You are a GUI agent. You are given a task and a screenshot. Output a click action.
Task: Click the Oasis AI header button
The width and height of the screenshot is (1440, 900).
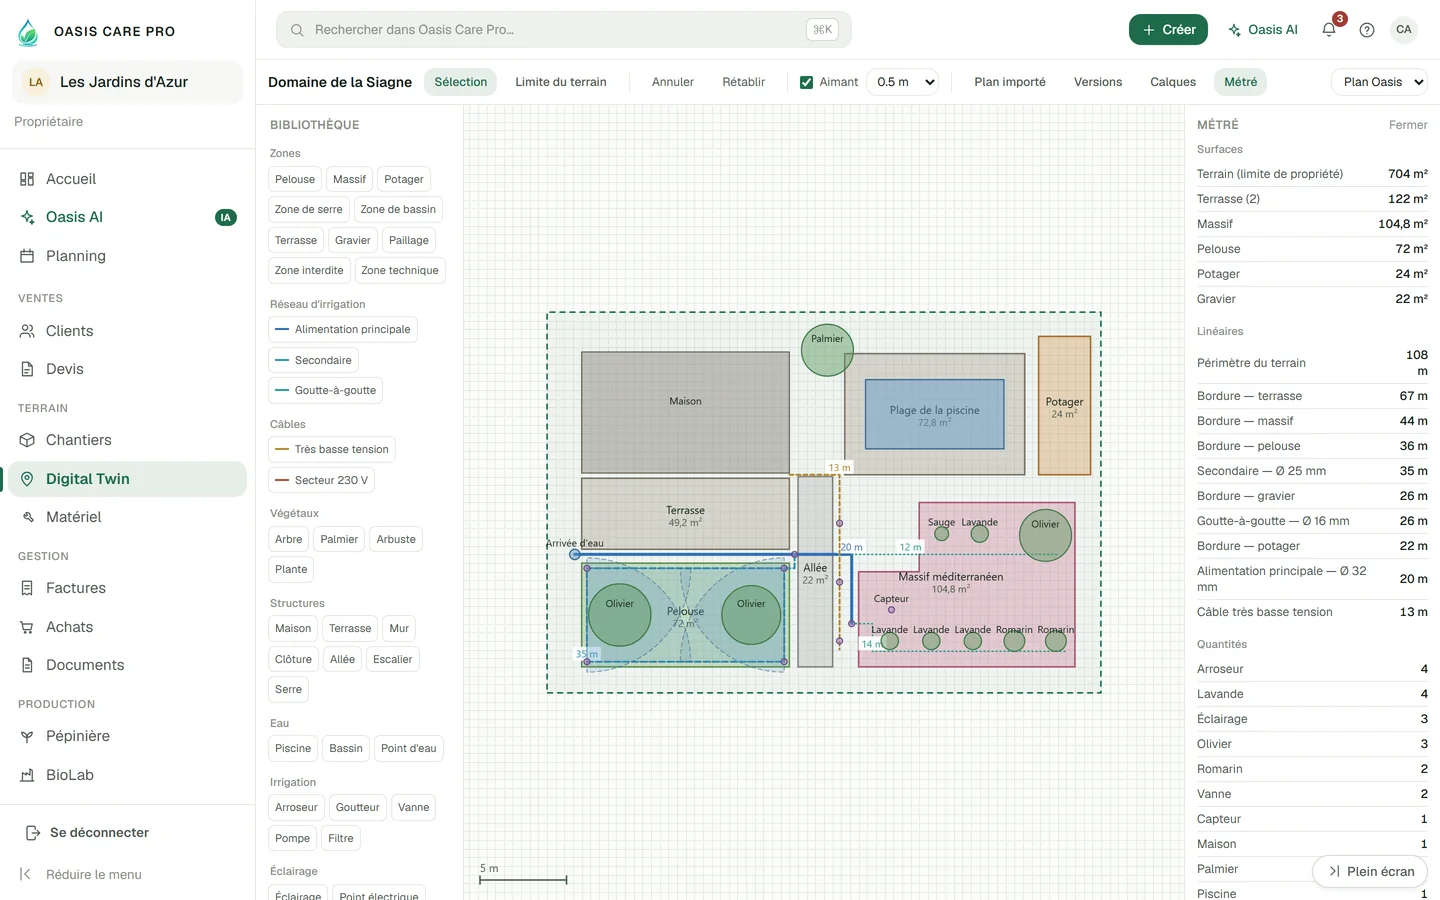1263,30
